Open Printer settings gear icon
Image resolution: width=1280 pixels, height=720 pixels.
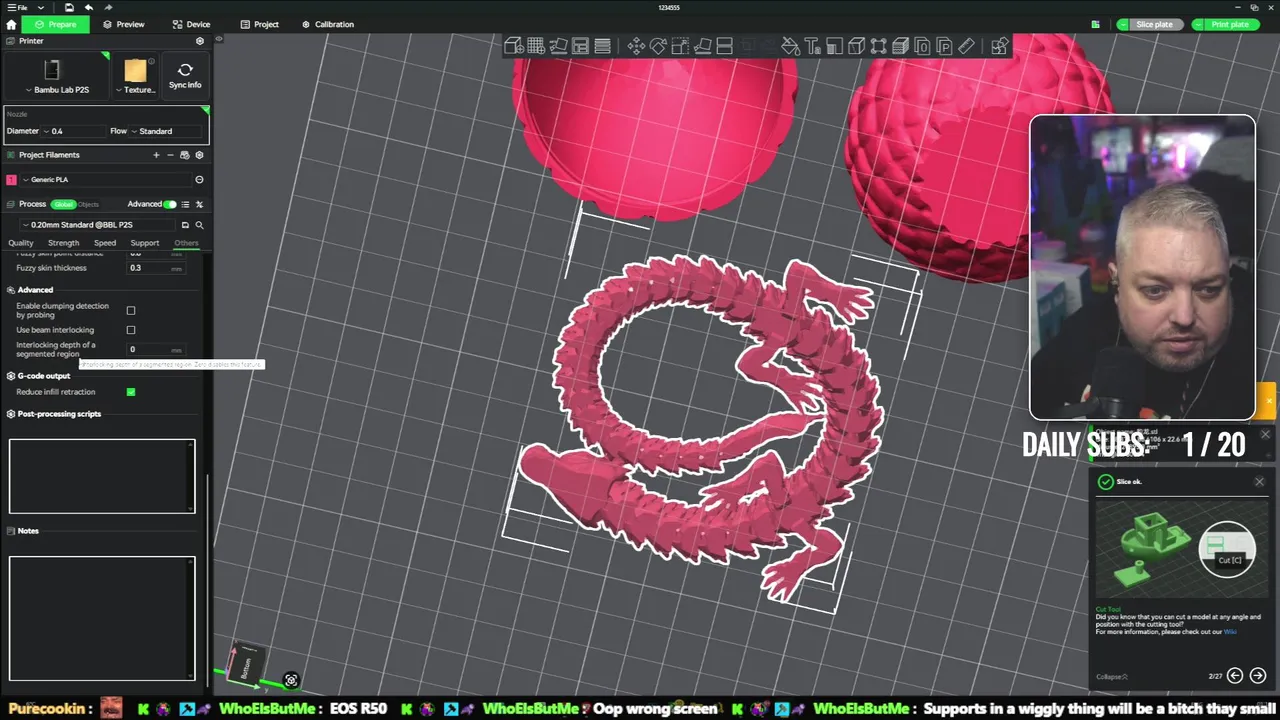[199, 41]
